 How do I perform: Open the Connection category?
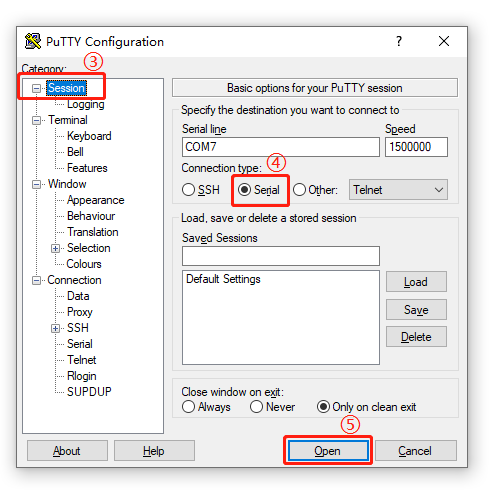[74, 280]
